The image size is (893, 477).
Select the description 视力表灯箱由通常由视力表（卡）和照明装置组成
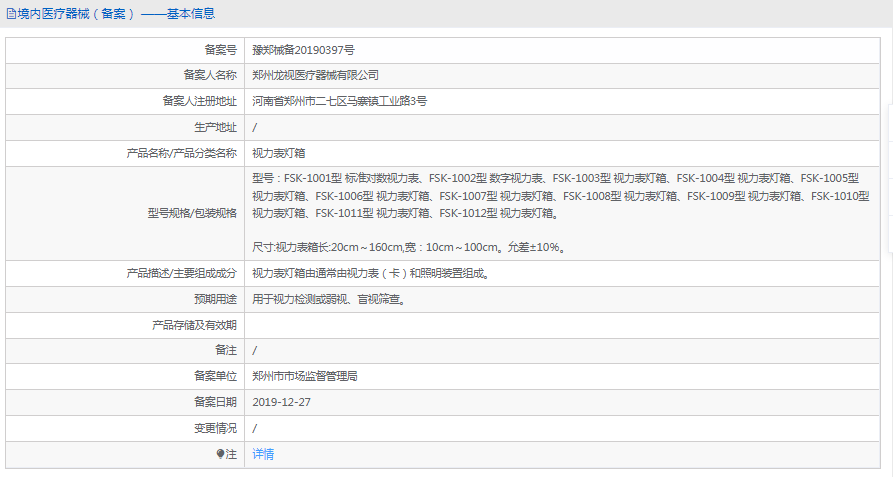pos(371,273)
